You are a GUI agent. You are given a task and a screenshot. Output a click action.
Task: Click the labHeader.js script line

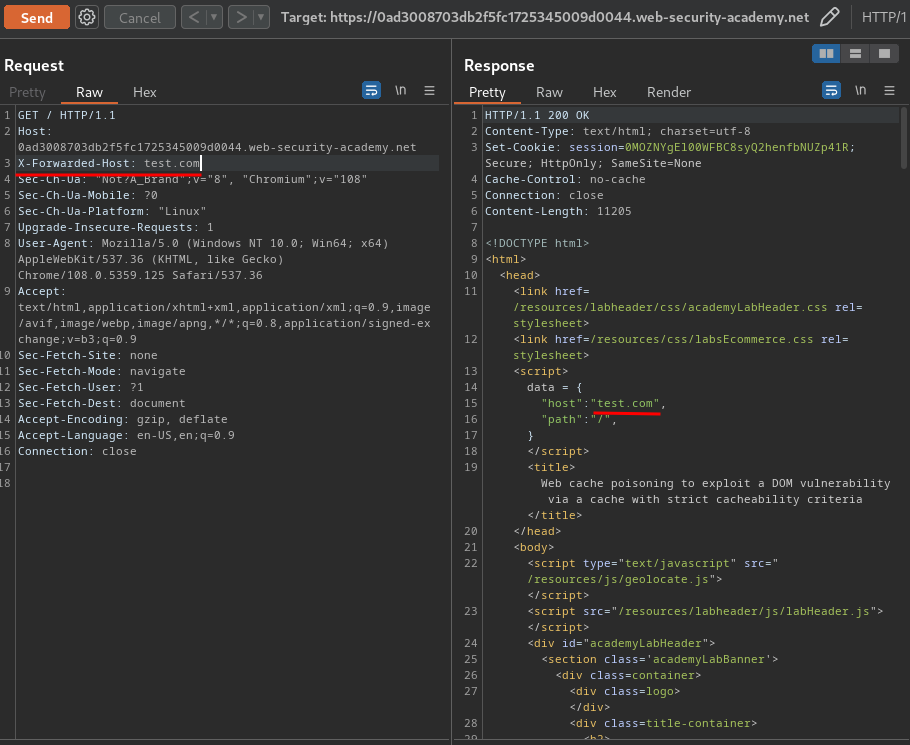[705, 611]
